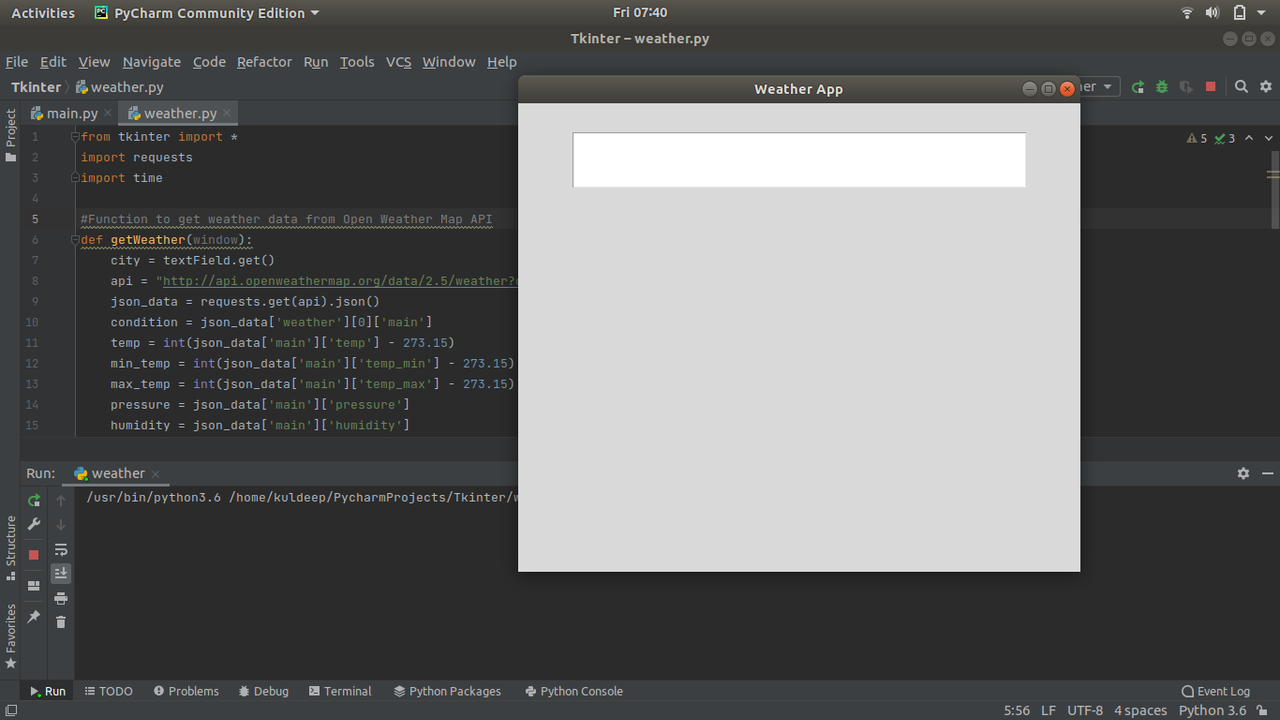
Task: Print console contents with the printer icon
Action: 61,597
